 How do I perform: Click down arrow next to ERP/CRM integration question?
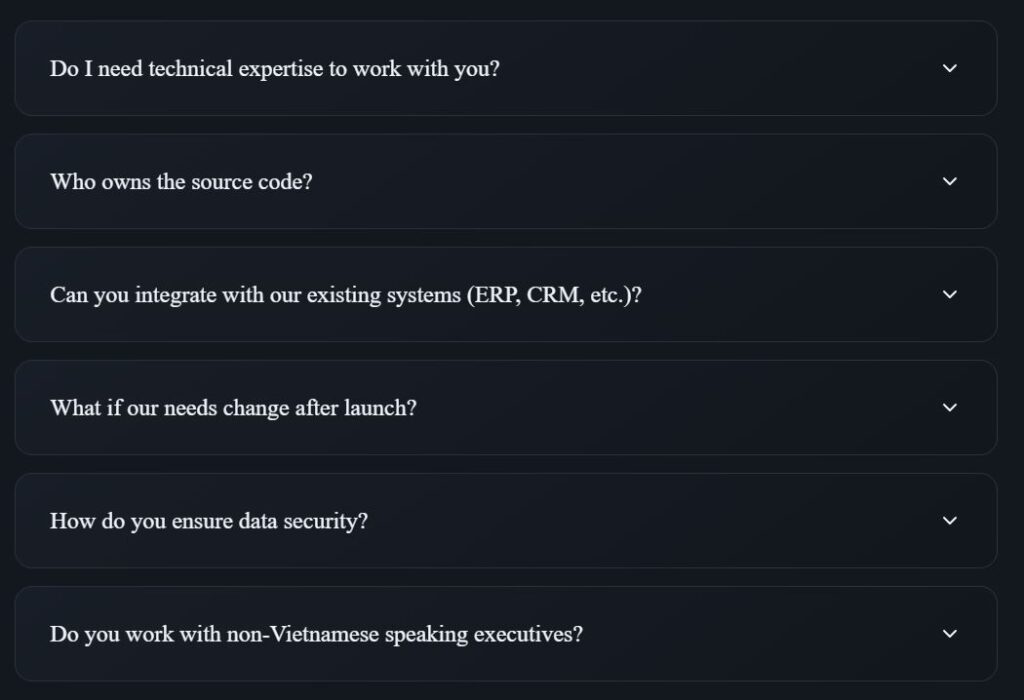(950, 294)
